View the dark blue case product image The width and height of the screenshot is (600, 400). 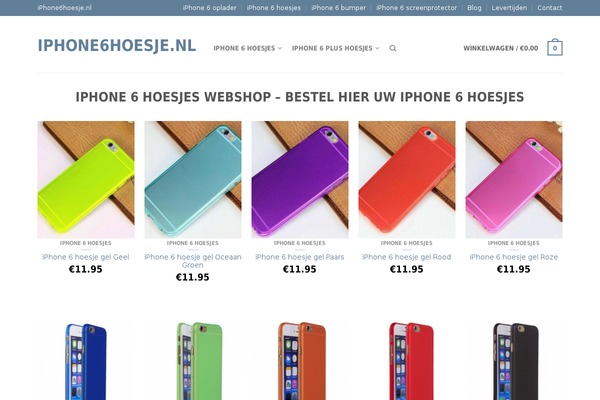86,361
